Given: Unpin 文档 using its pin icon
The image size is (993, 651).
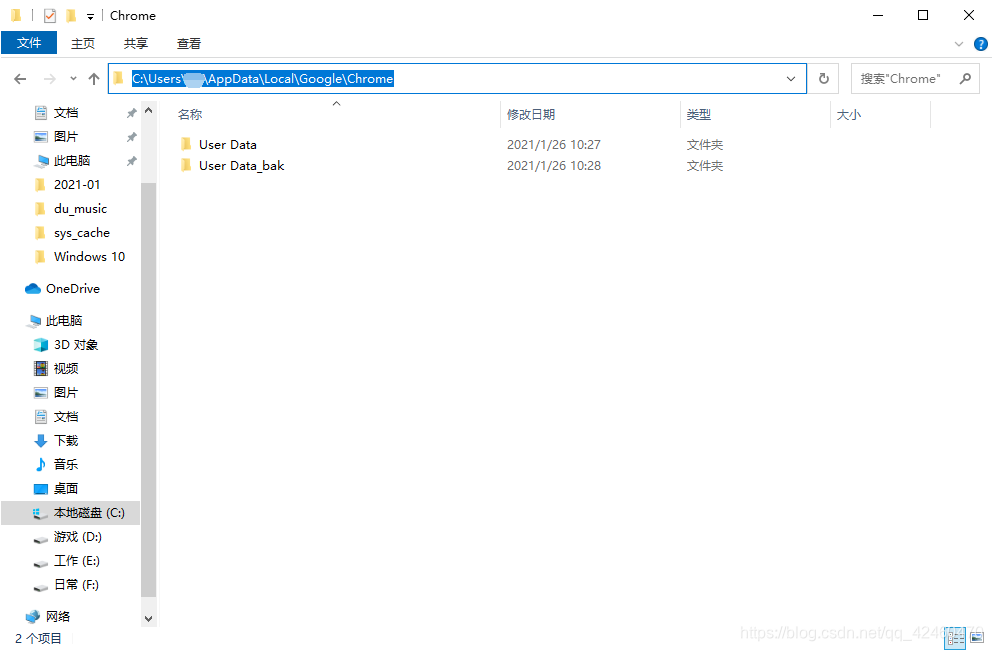Looking at the screenshot, I should [131, 113].
